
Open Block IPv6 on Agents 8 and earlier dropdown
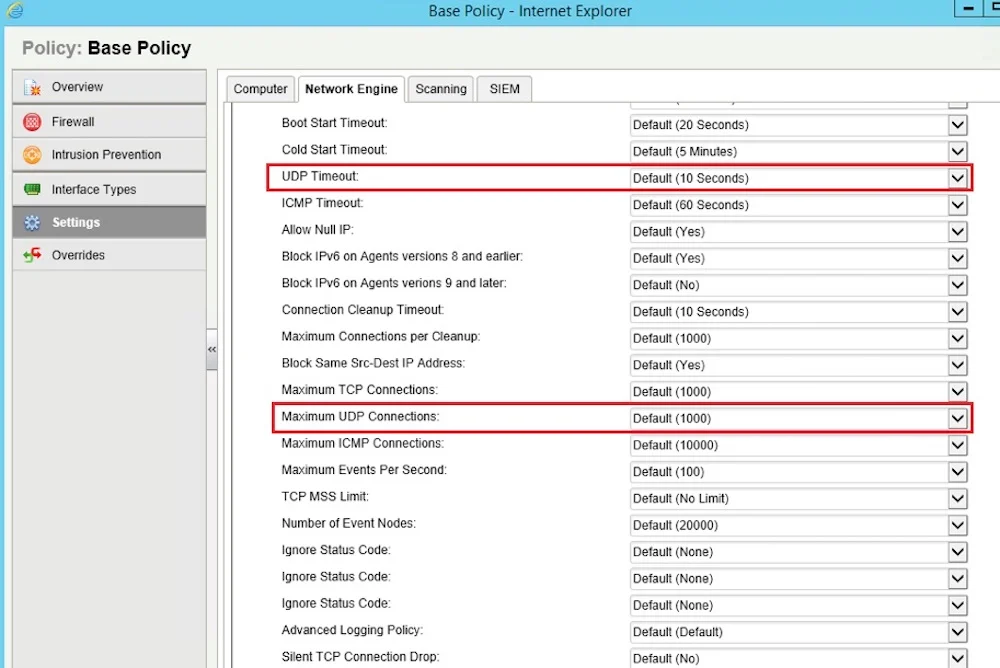pos(798,258)
